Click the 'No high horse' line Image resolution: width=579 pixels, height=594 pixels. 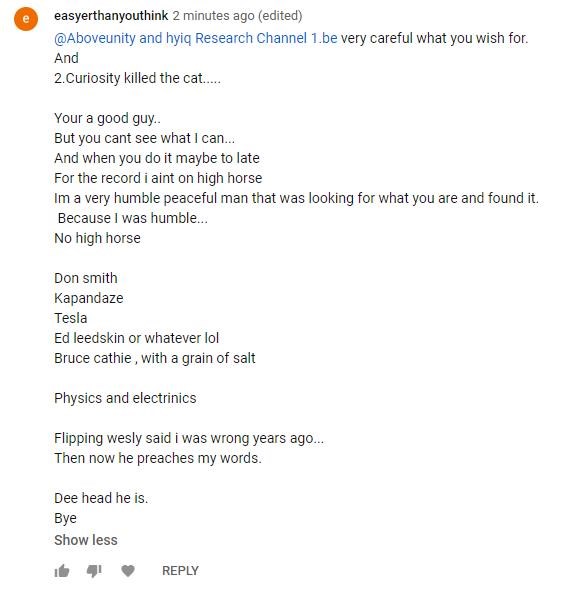coord(97,238)
